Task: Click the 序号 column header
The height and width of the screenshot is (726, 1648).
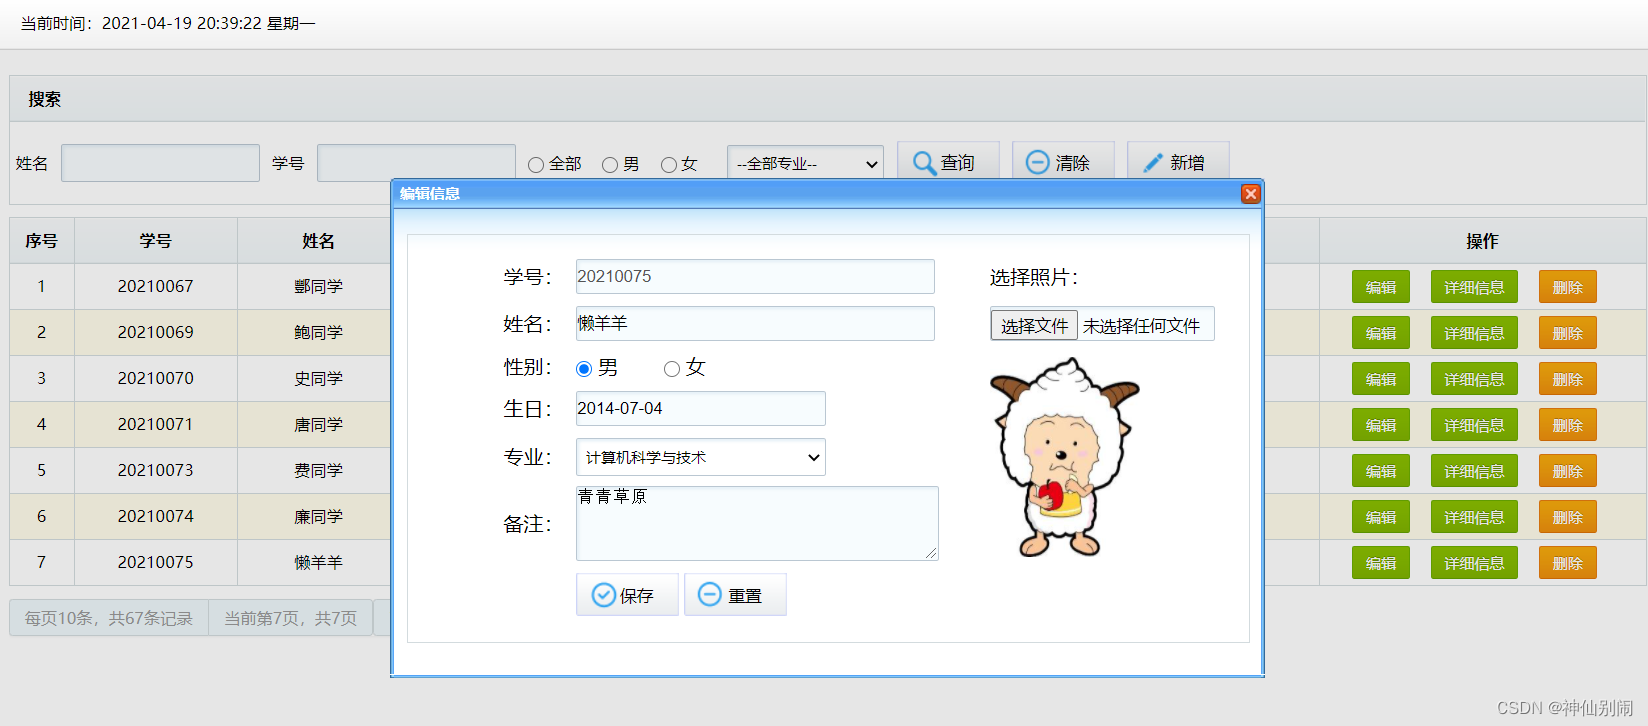Action: [x=42, y=241]
